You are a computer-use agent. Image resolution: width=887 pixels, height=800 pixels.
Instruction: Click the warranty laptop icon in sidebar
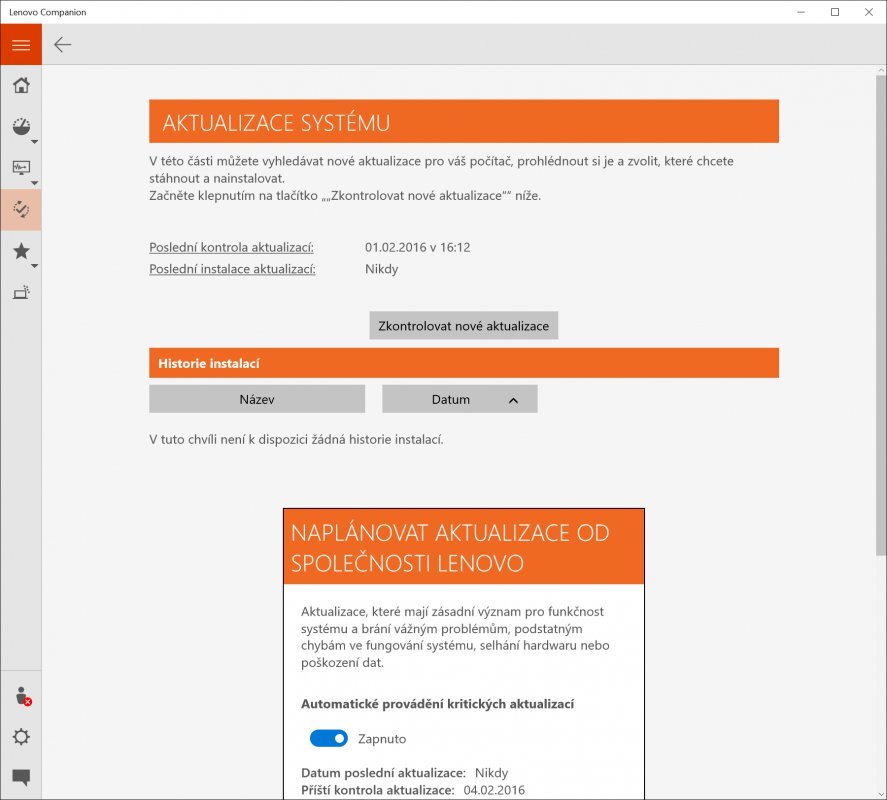[20, 292]
